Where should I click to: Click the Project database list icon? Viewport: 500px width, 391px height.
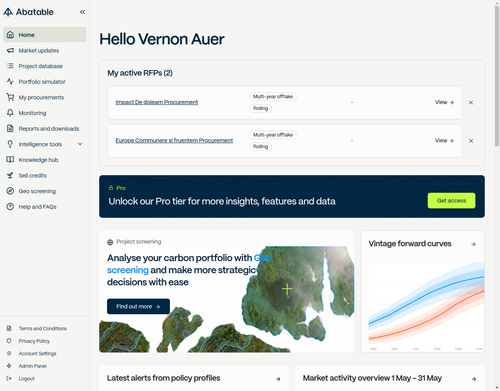[10, 66]
